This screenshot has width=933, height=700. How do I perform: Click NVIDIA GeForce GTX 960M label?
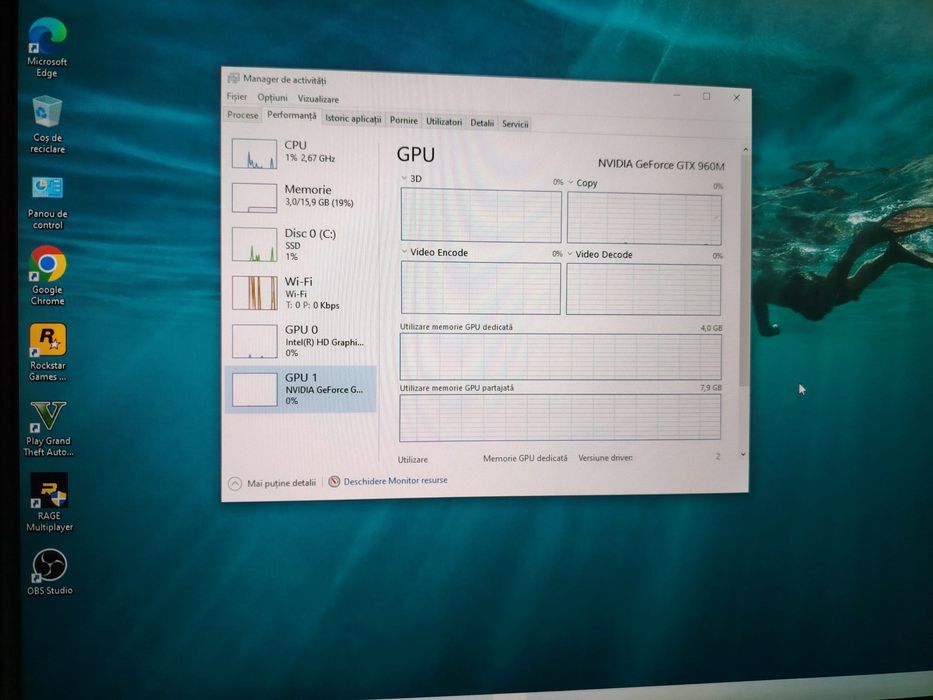661,165
